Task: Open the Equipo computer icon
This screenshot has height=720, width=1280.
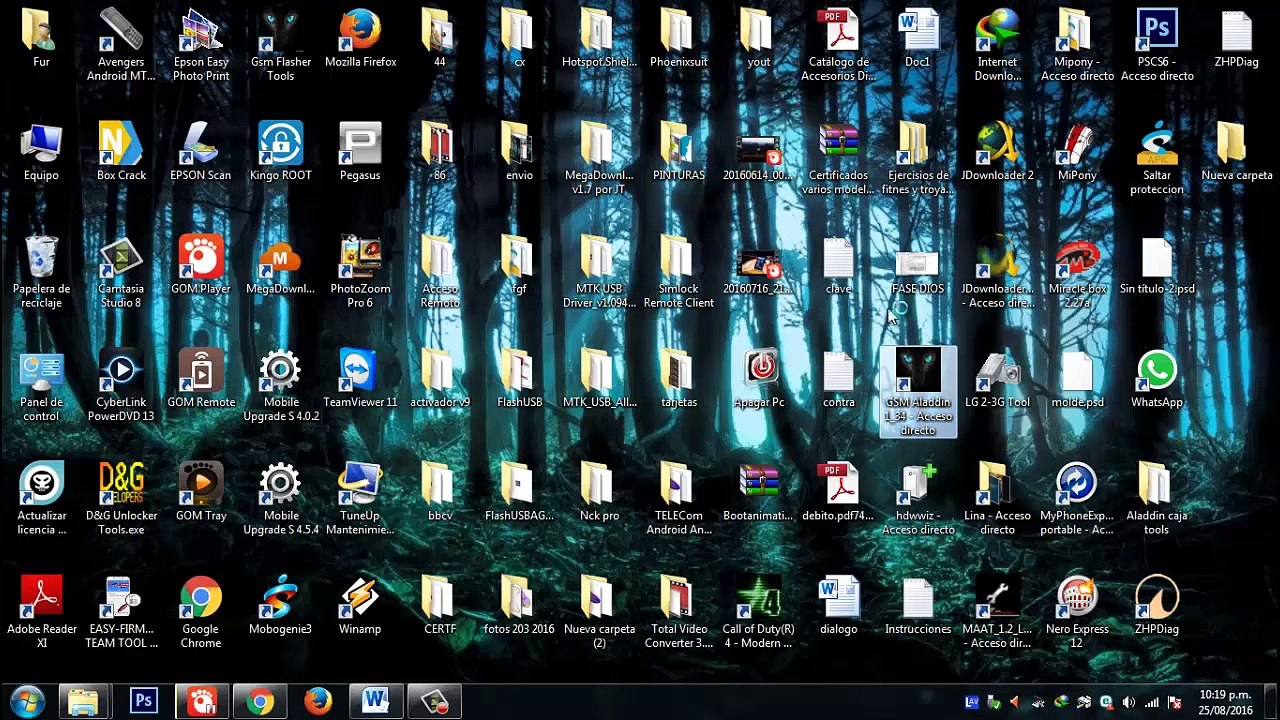Action: click(41, 152)
